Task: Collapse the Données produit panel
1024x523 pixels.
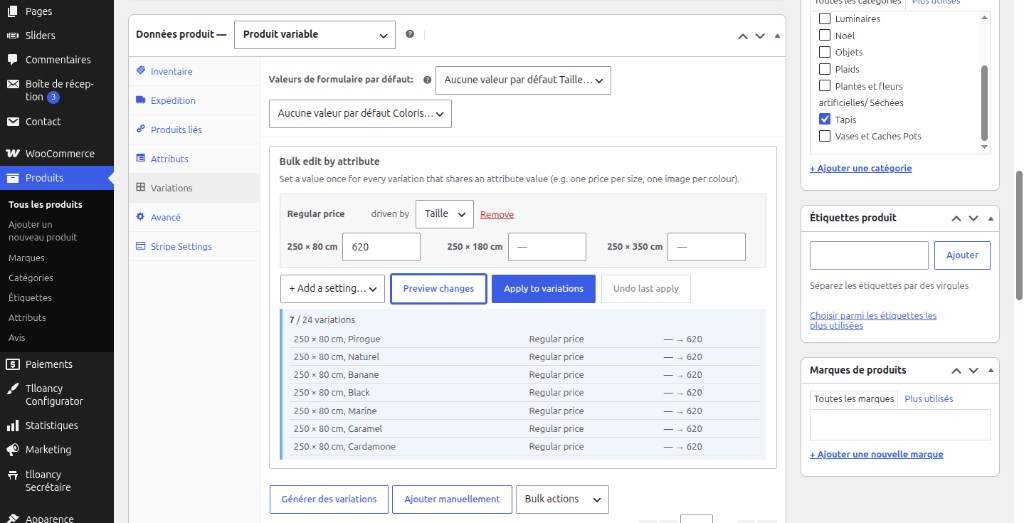Action: pyautogui.click(x=777, y=36)
